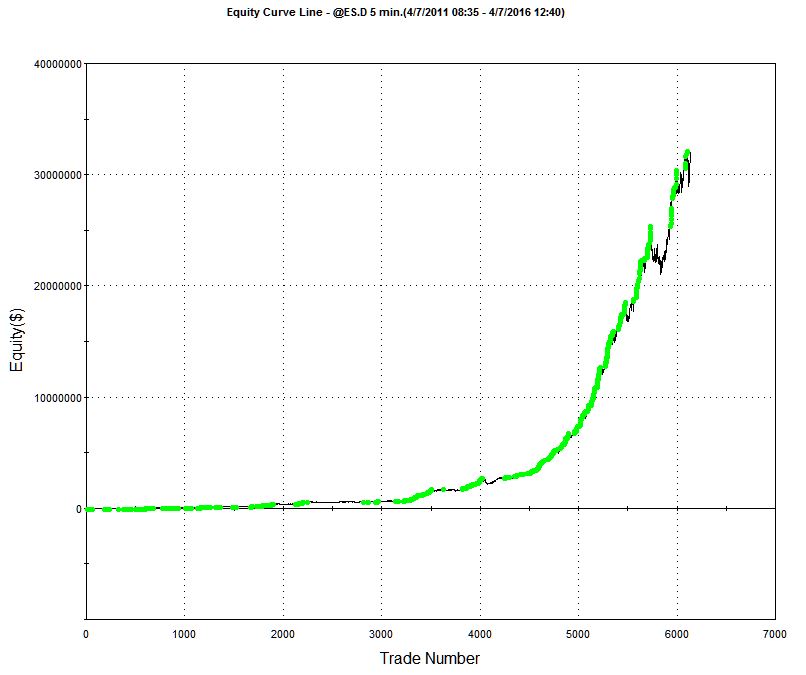This screenshot has height=675, width=806.
Task: Click the x-axis value 3000
Action: 381,634
